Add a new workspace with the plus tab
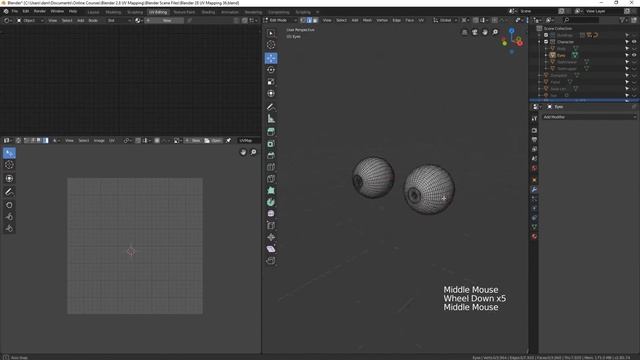Image resolution: width=640 pixels, height=360 pixels. (318, 12)
